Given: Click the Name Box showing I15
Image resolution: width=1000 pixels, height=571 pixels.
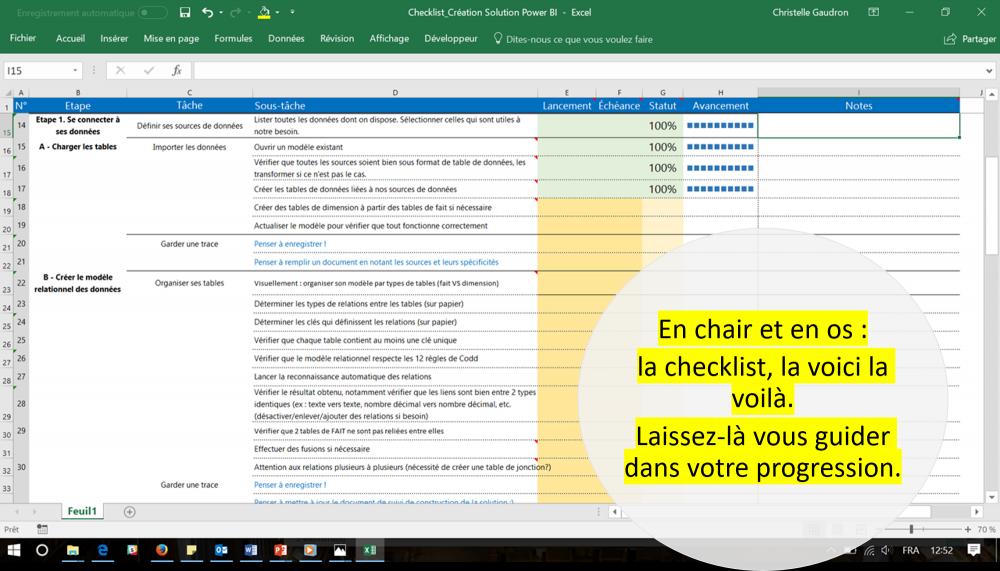Looking at the screenshot, I should [x=37, y=70].
